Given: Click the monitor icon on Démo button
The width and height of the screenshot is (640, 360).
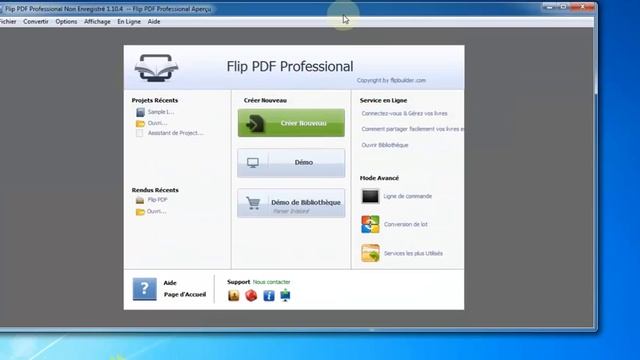Looking at the screenshot, I should point(253,163).
